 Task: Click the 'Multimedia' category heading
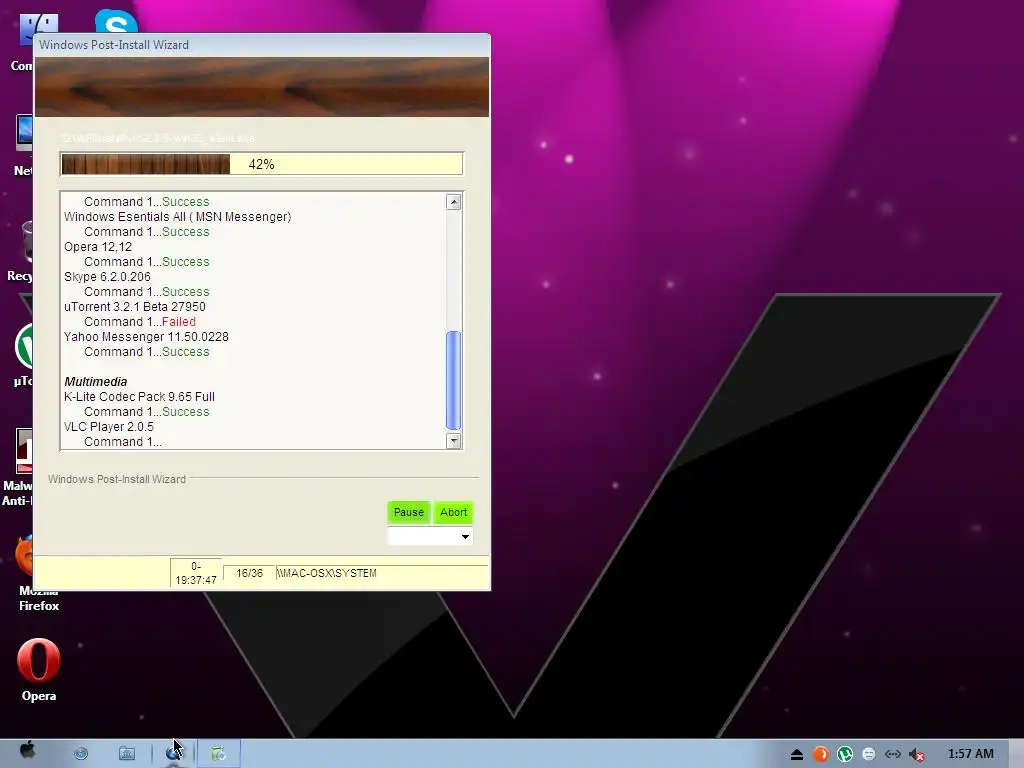point(95,381)
